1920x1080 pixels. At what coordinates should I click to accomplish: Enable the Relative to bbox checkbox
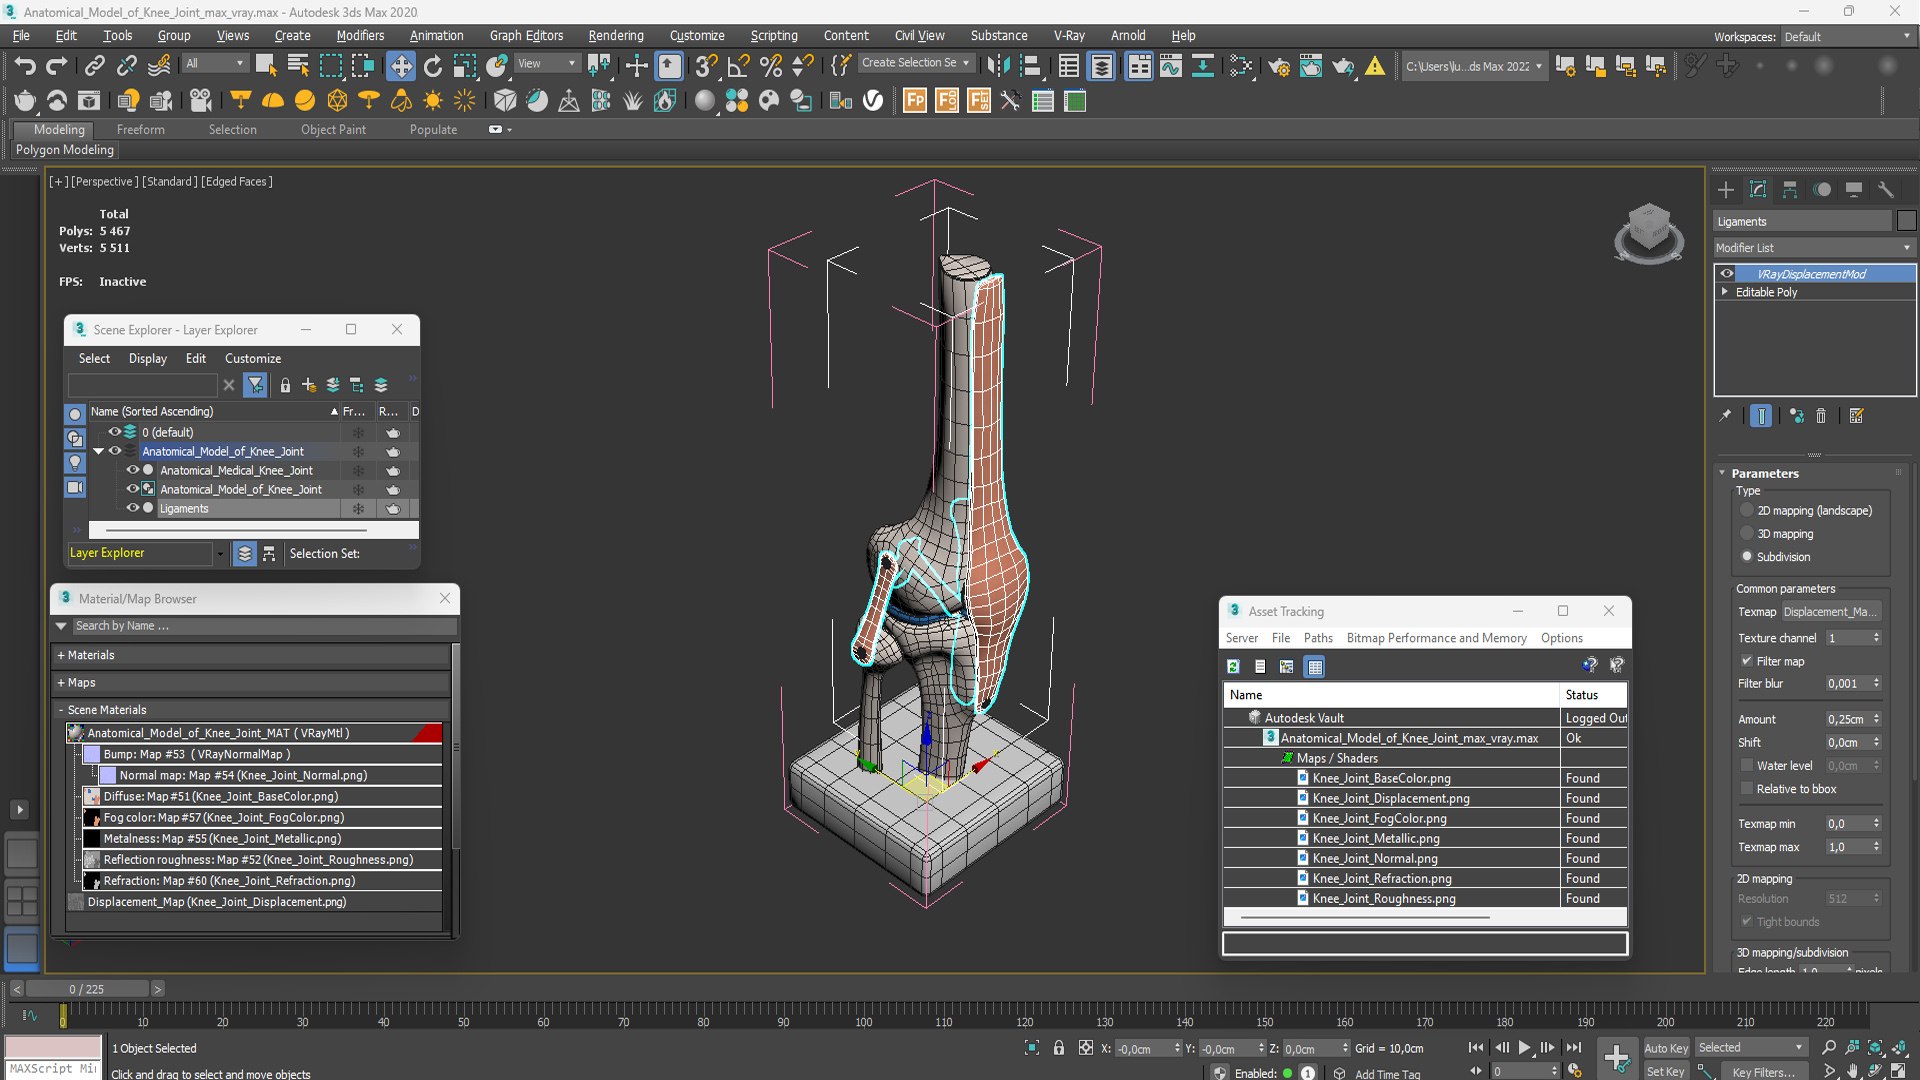click(1747, 789)
